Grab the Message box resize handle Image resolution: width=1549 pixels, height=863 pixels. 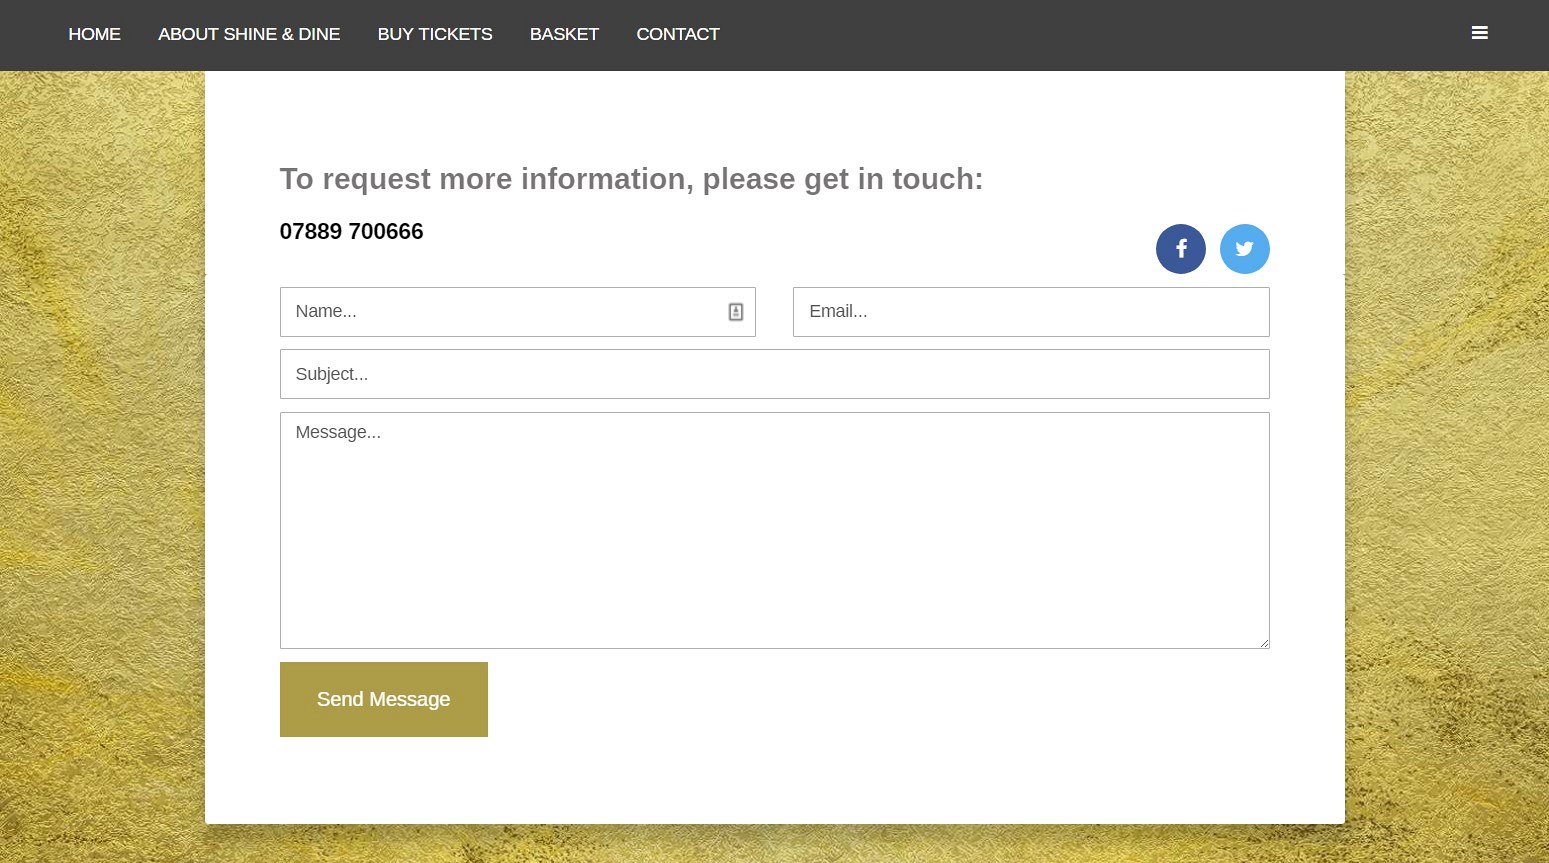[x=1264, y=643]
